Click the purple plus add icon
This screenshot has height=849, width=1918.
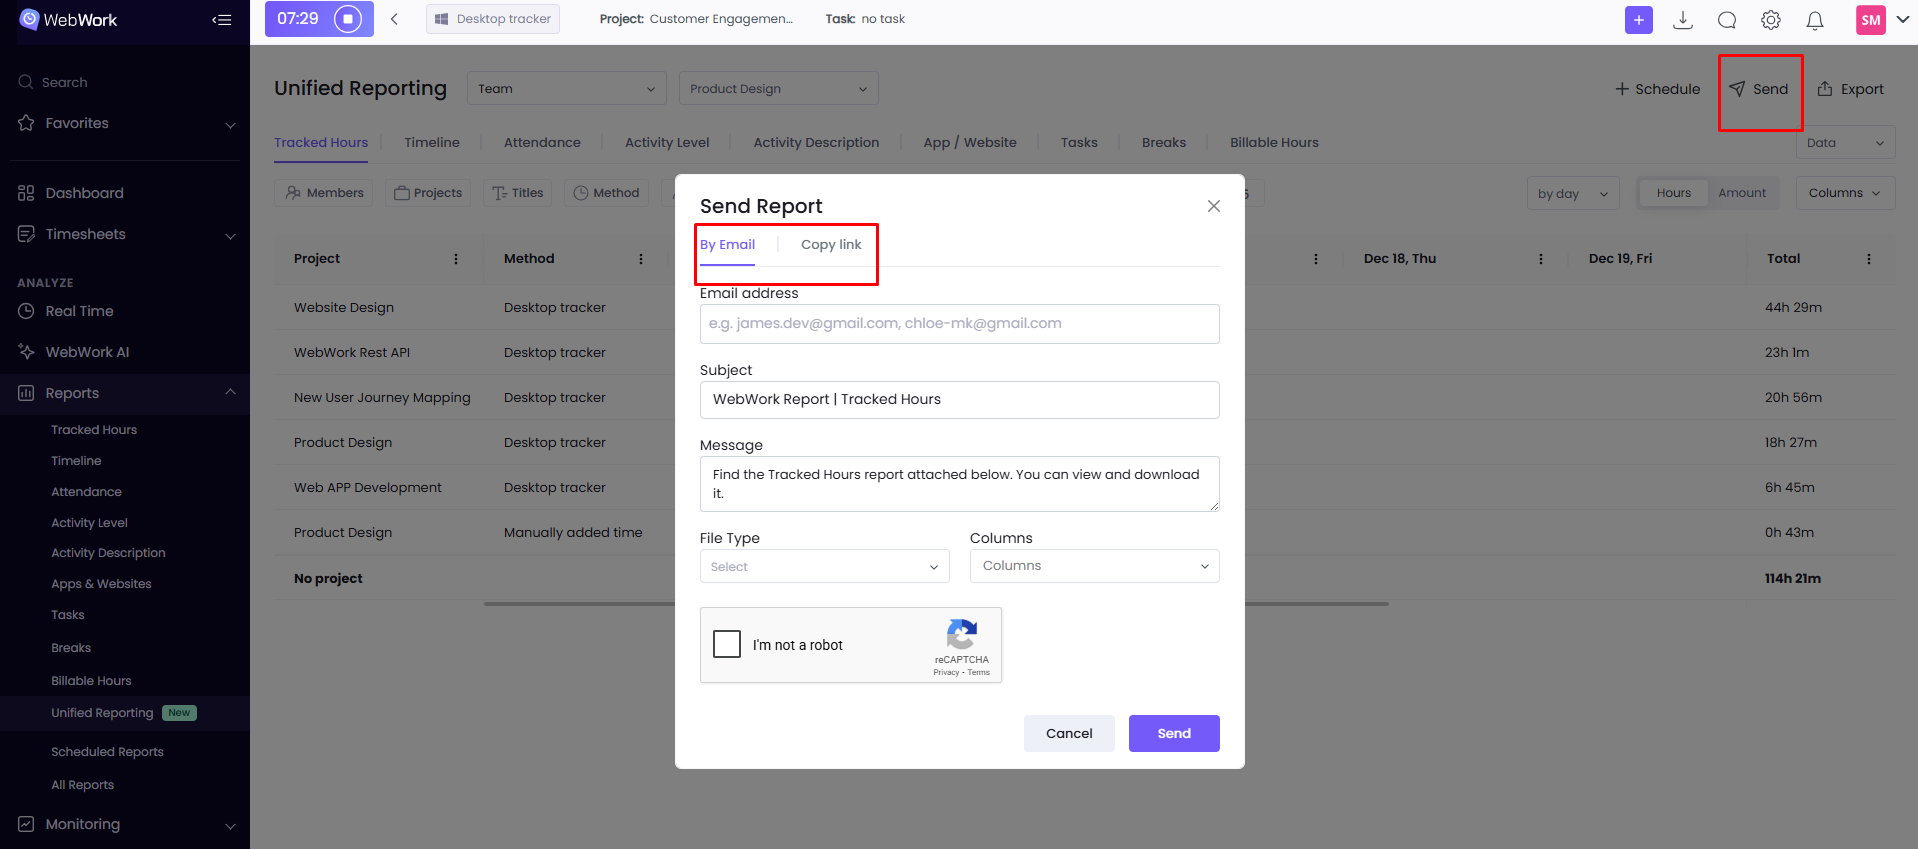[1638, 20]
